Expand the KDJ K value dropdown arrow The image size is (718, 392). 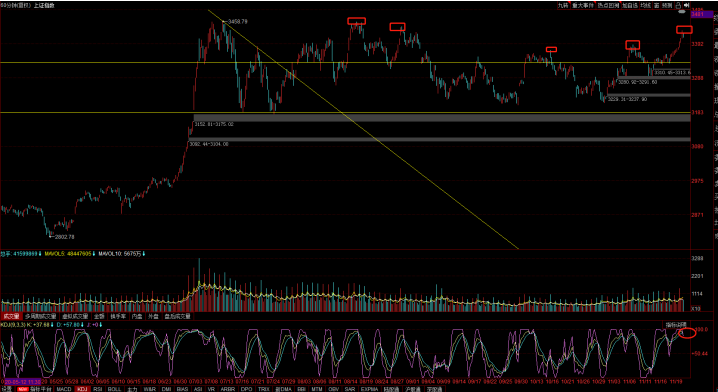click(x=52, y=325)
